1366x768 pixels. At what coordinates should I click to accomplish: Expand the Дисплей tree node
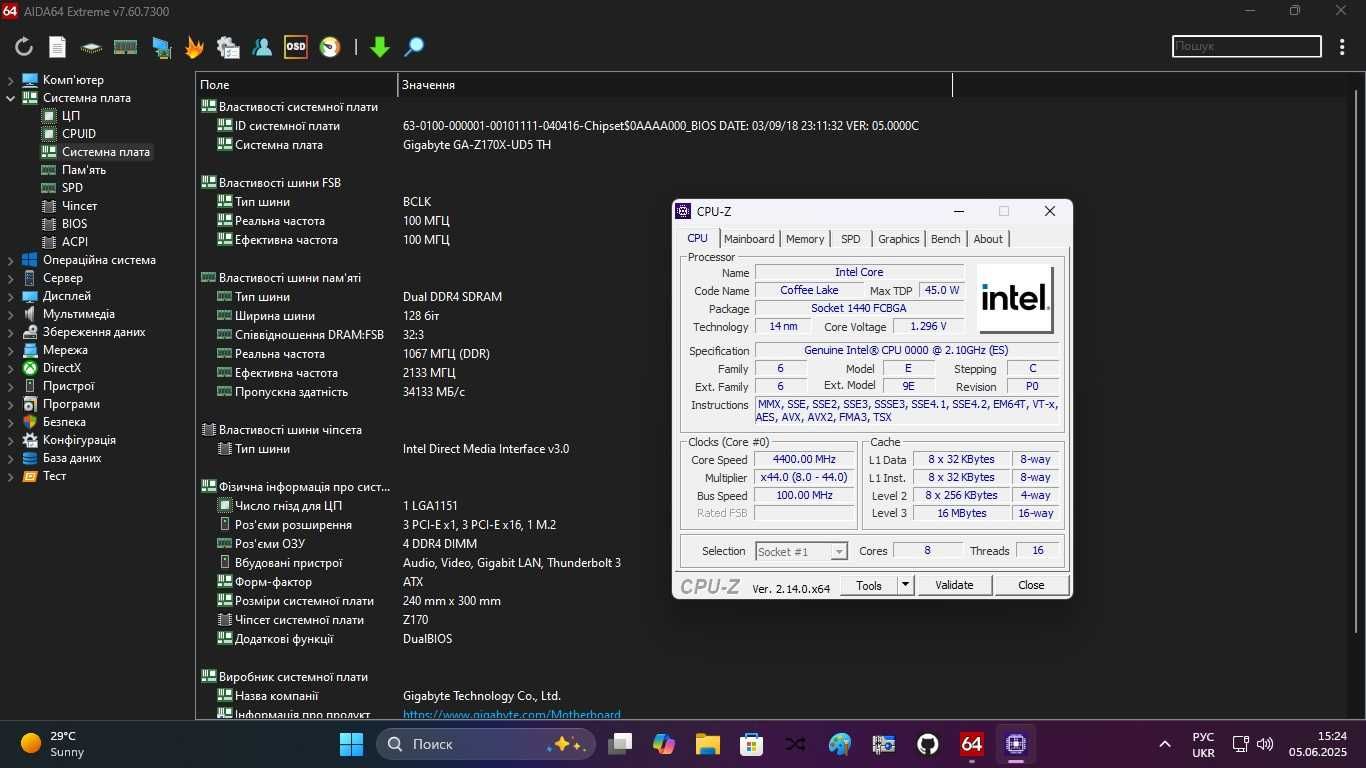10,296
